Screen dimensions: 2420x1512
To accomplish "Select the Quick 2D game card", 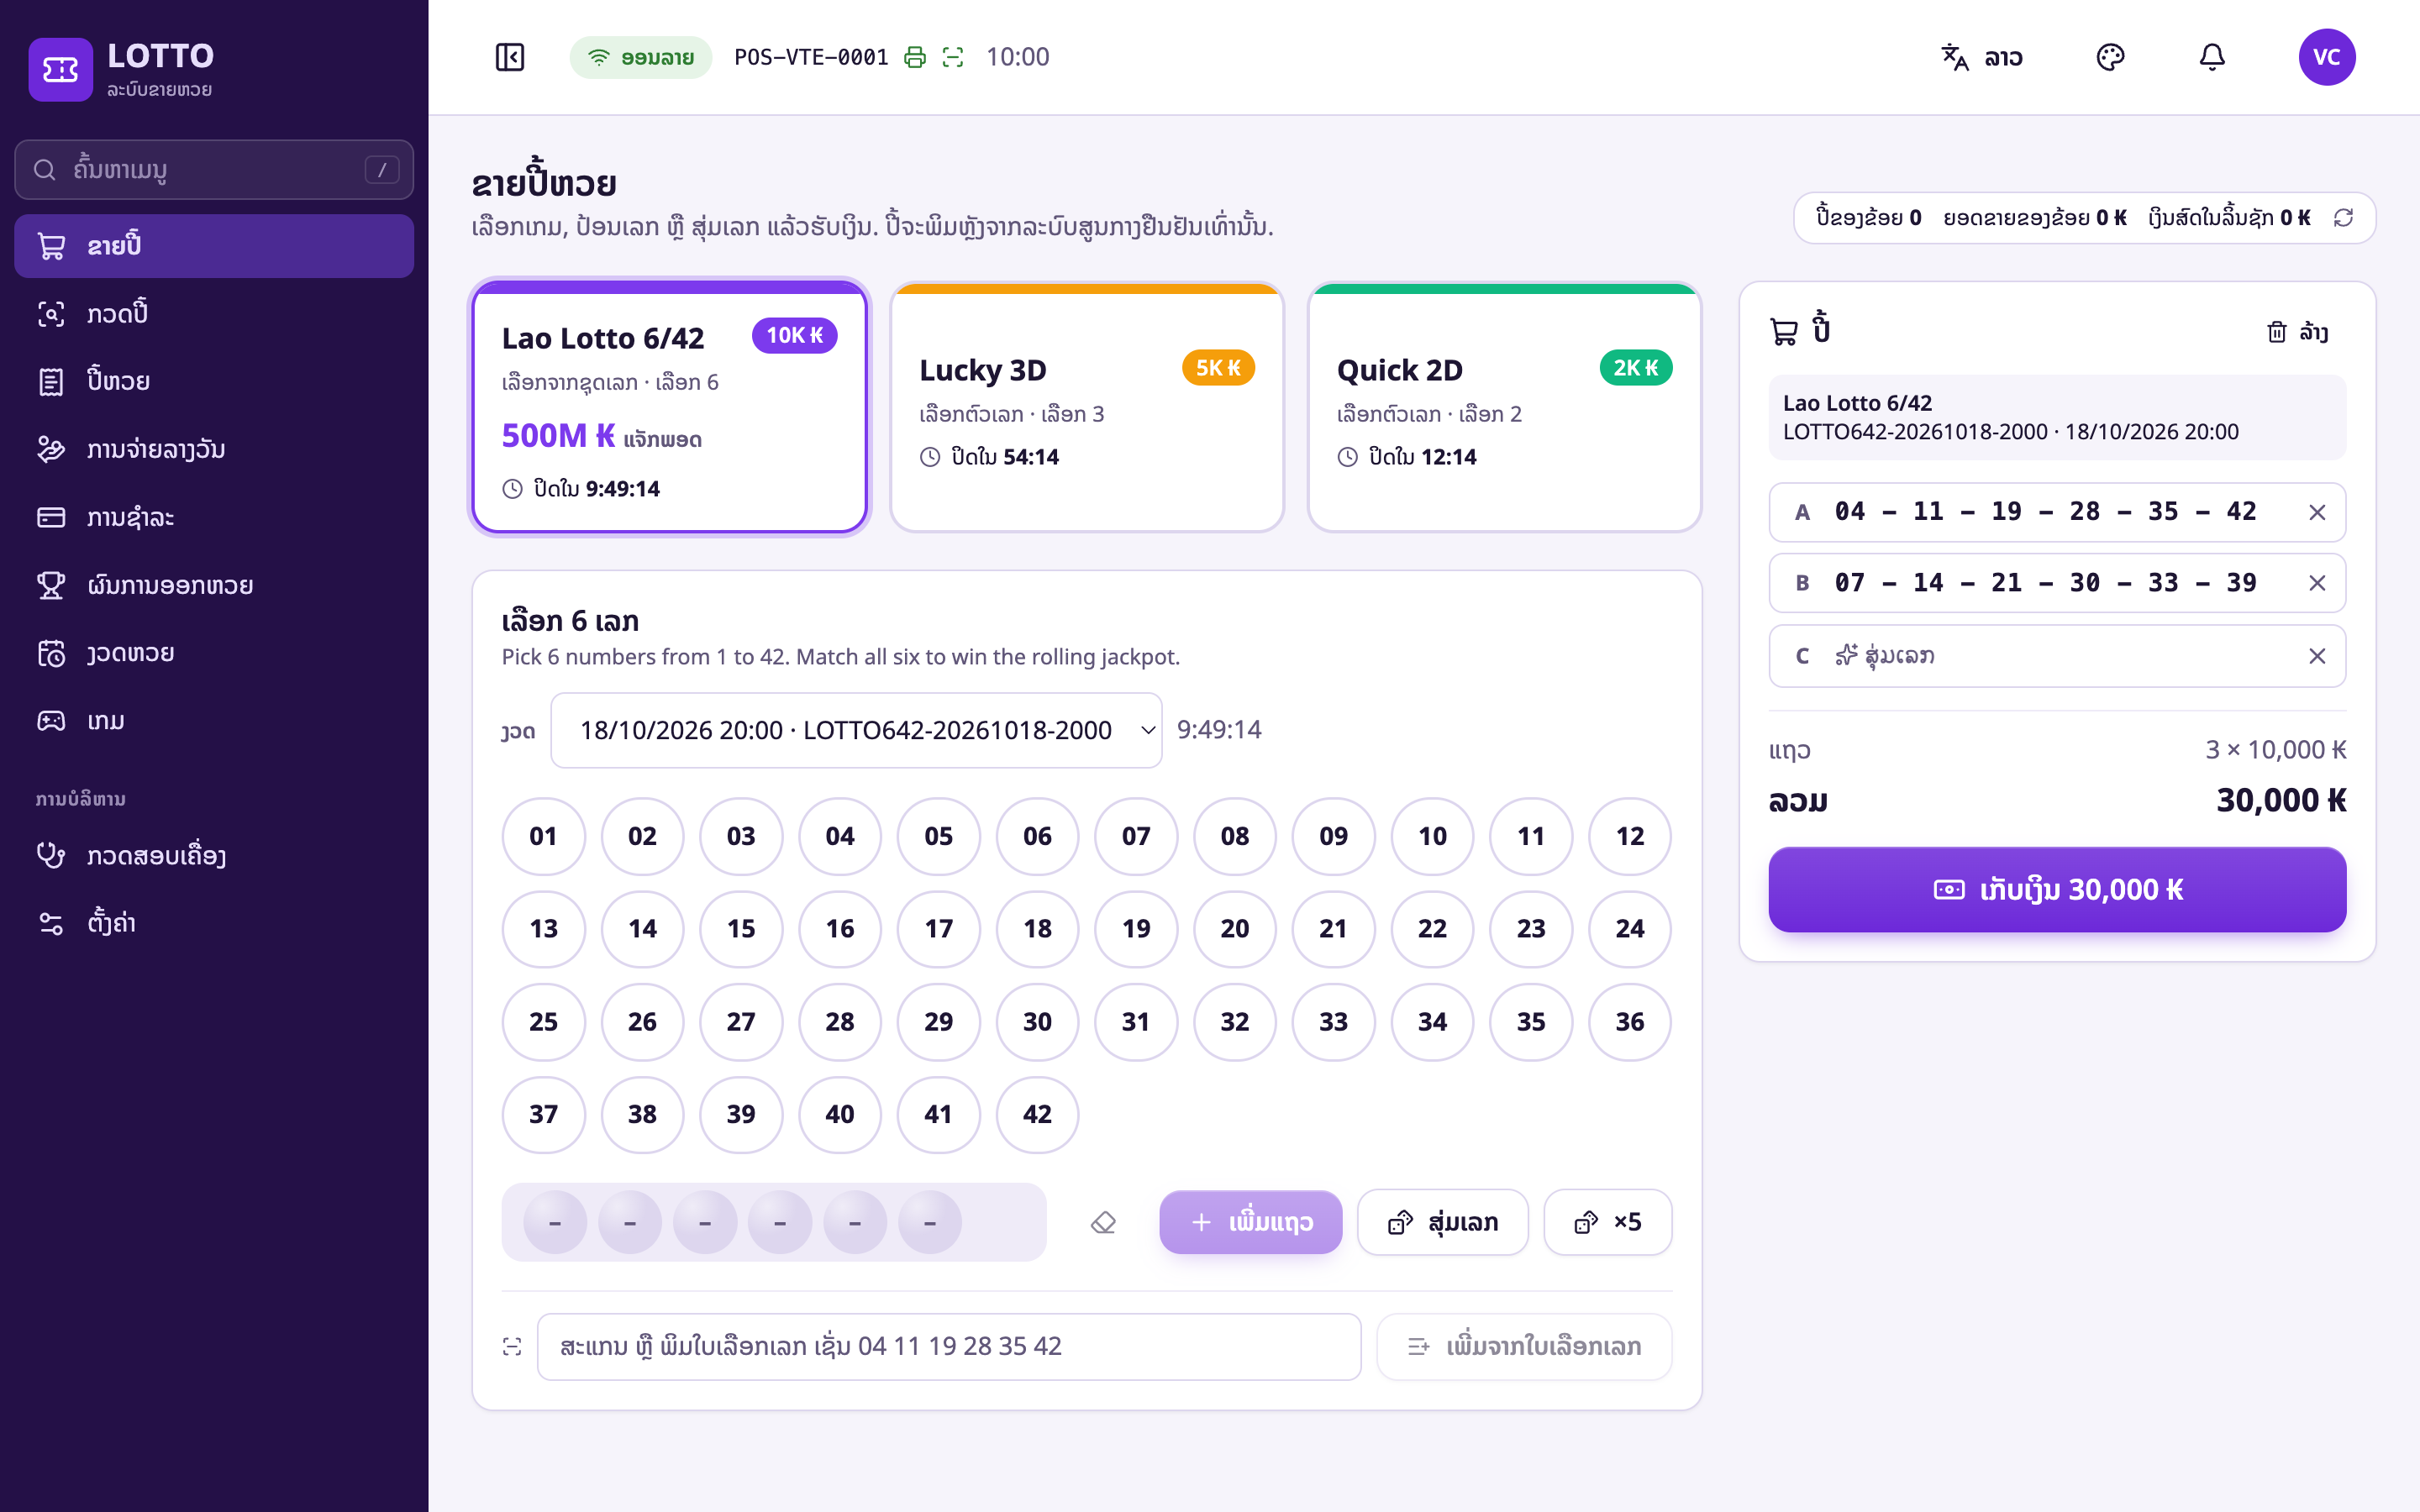I will pos(1504,407).
